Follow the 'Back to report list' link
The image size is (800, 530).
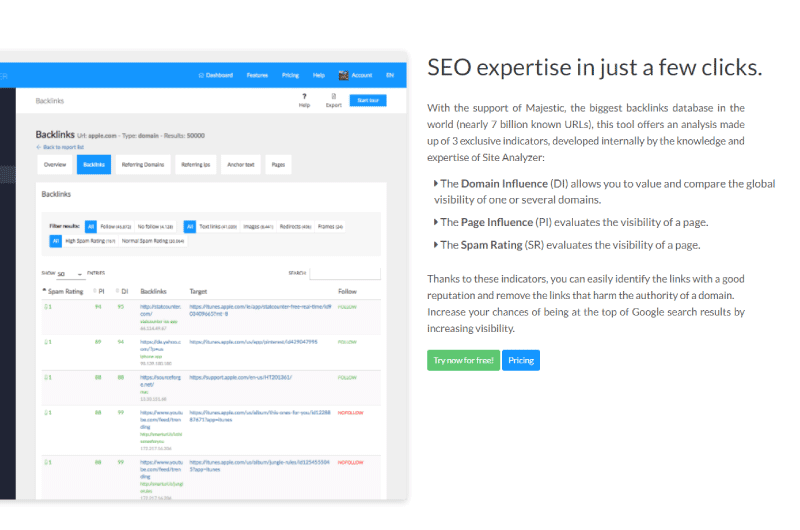[60, 147]
